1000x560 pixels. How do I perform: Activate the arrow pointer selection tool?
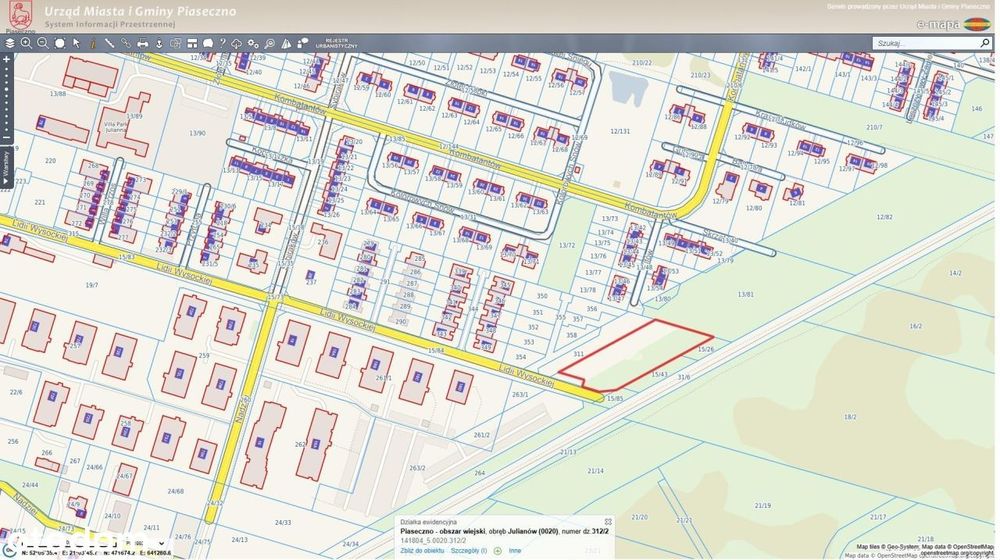(76, 43)
